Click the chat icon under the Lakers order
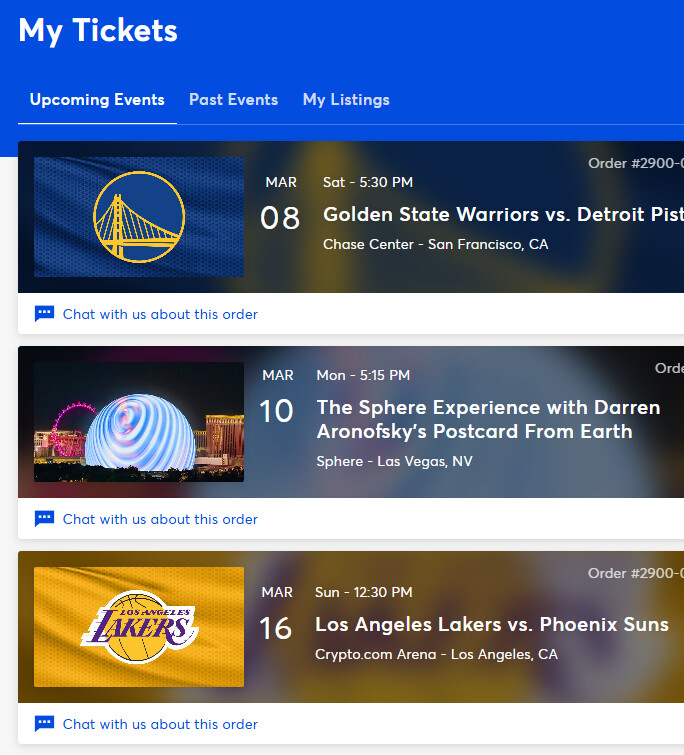This screenshot has width=684, height=755. coord(44,724)
